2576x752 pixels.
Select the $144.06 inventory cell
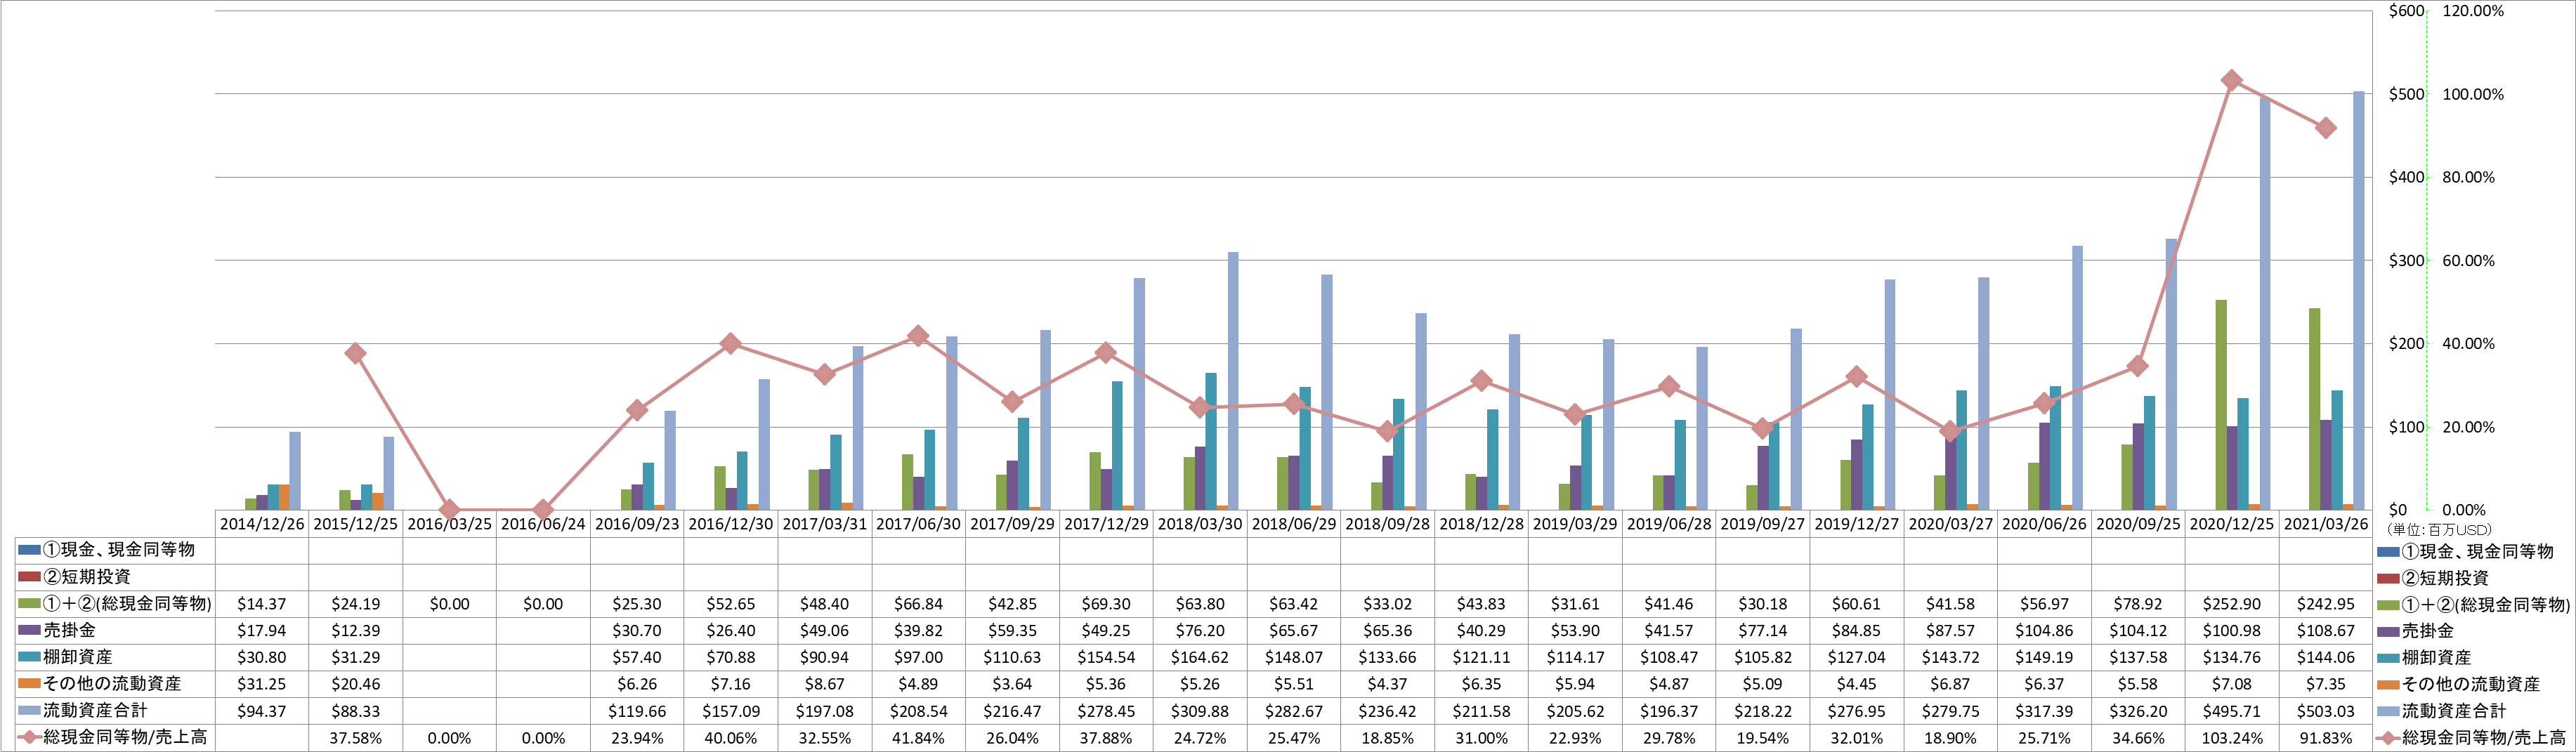2326,657
